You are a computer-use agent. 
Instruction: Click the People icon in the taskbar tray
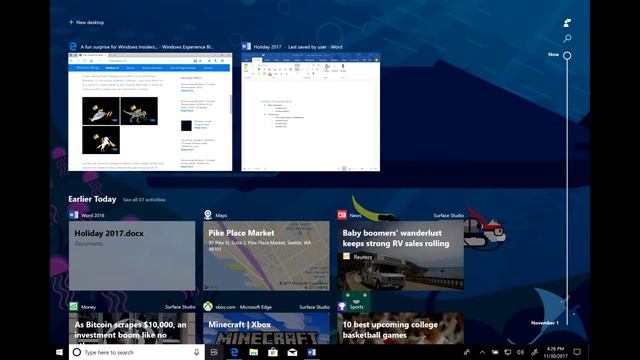click(467, 352)
